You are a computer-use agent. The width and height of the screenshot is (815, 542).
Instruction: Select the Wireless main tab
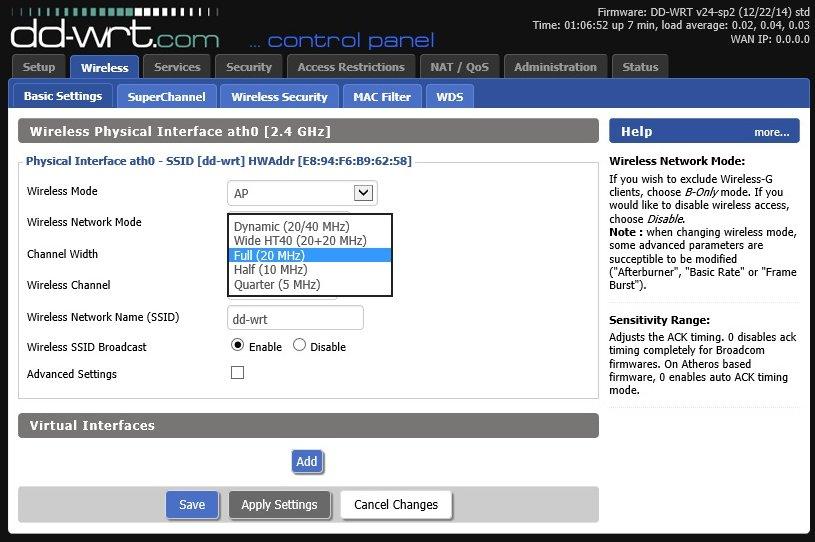tap(104, 68)
